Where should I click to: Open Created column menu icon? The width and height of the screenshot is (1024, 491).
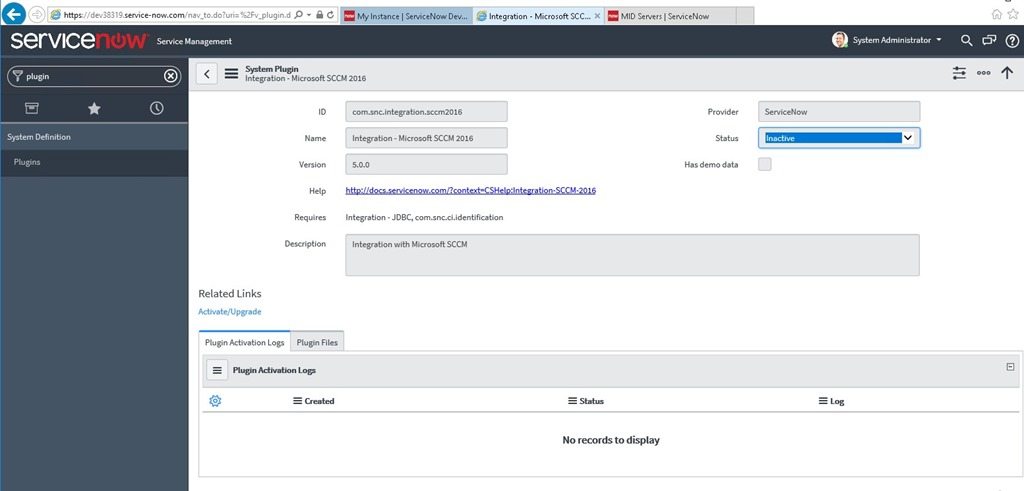click(297, 401)
